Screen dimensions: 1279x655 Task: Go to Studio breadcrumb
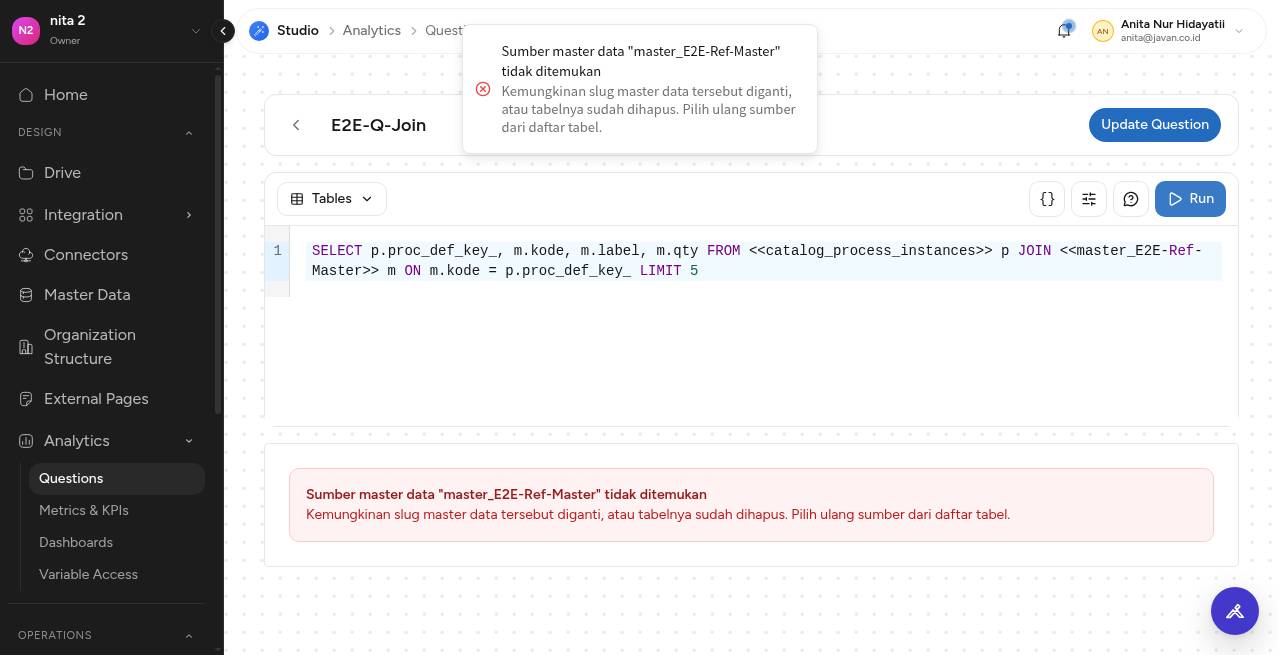click(x=298, y=31)
